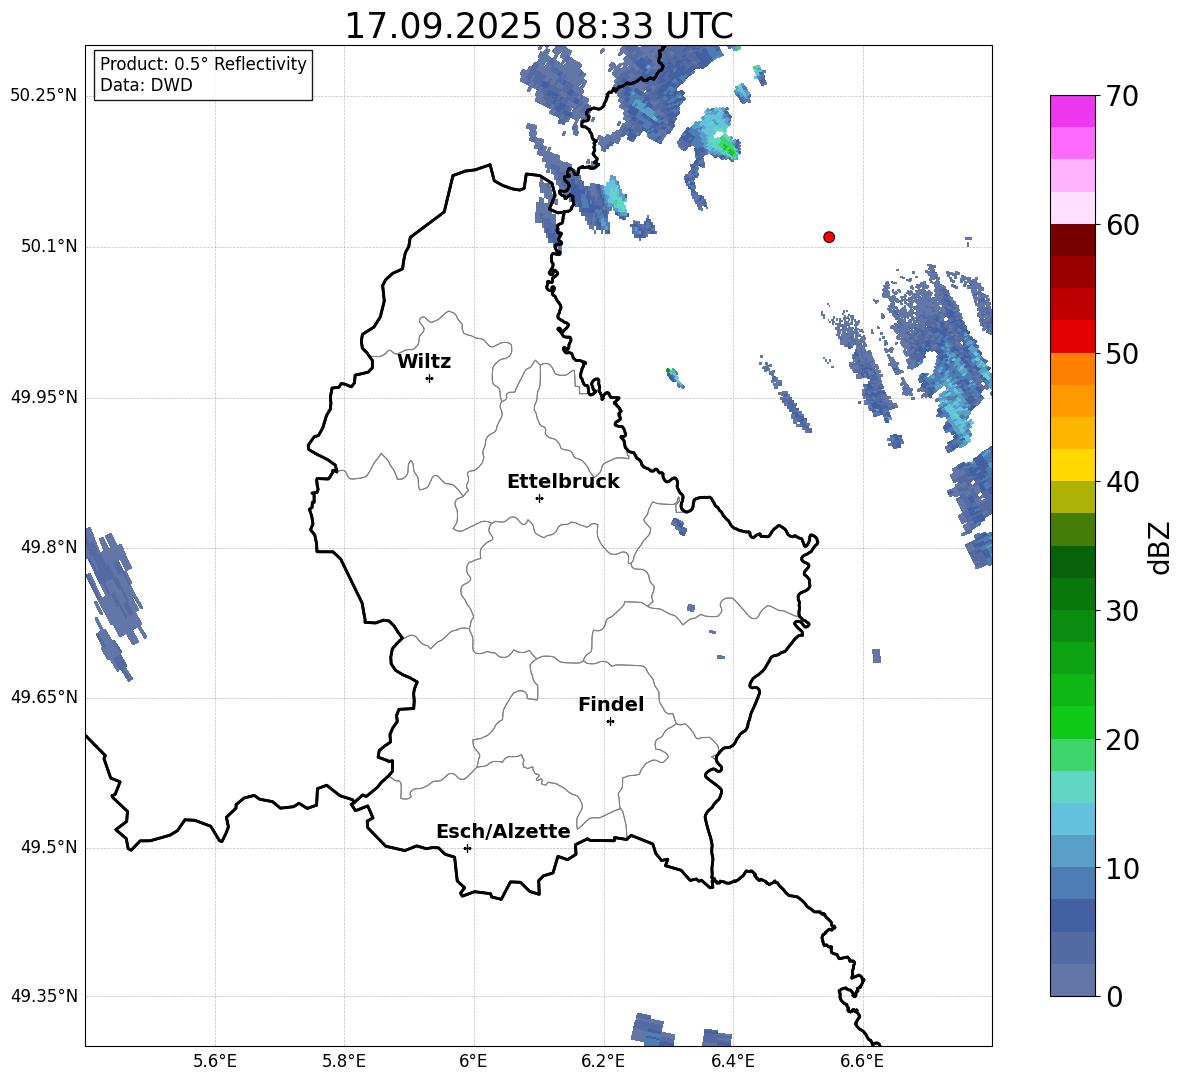Click the Esch/Alzette city label

(504, 831)
